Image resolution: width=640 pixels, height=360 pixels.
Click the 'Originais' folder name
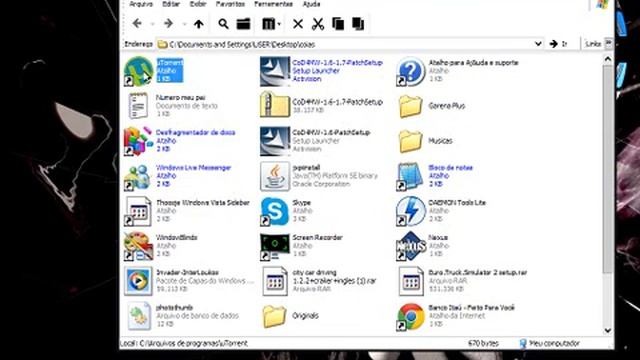pyautogui.click(x=305, y=316)
